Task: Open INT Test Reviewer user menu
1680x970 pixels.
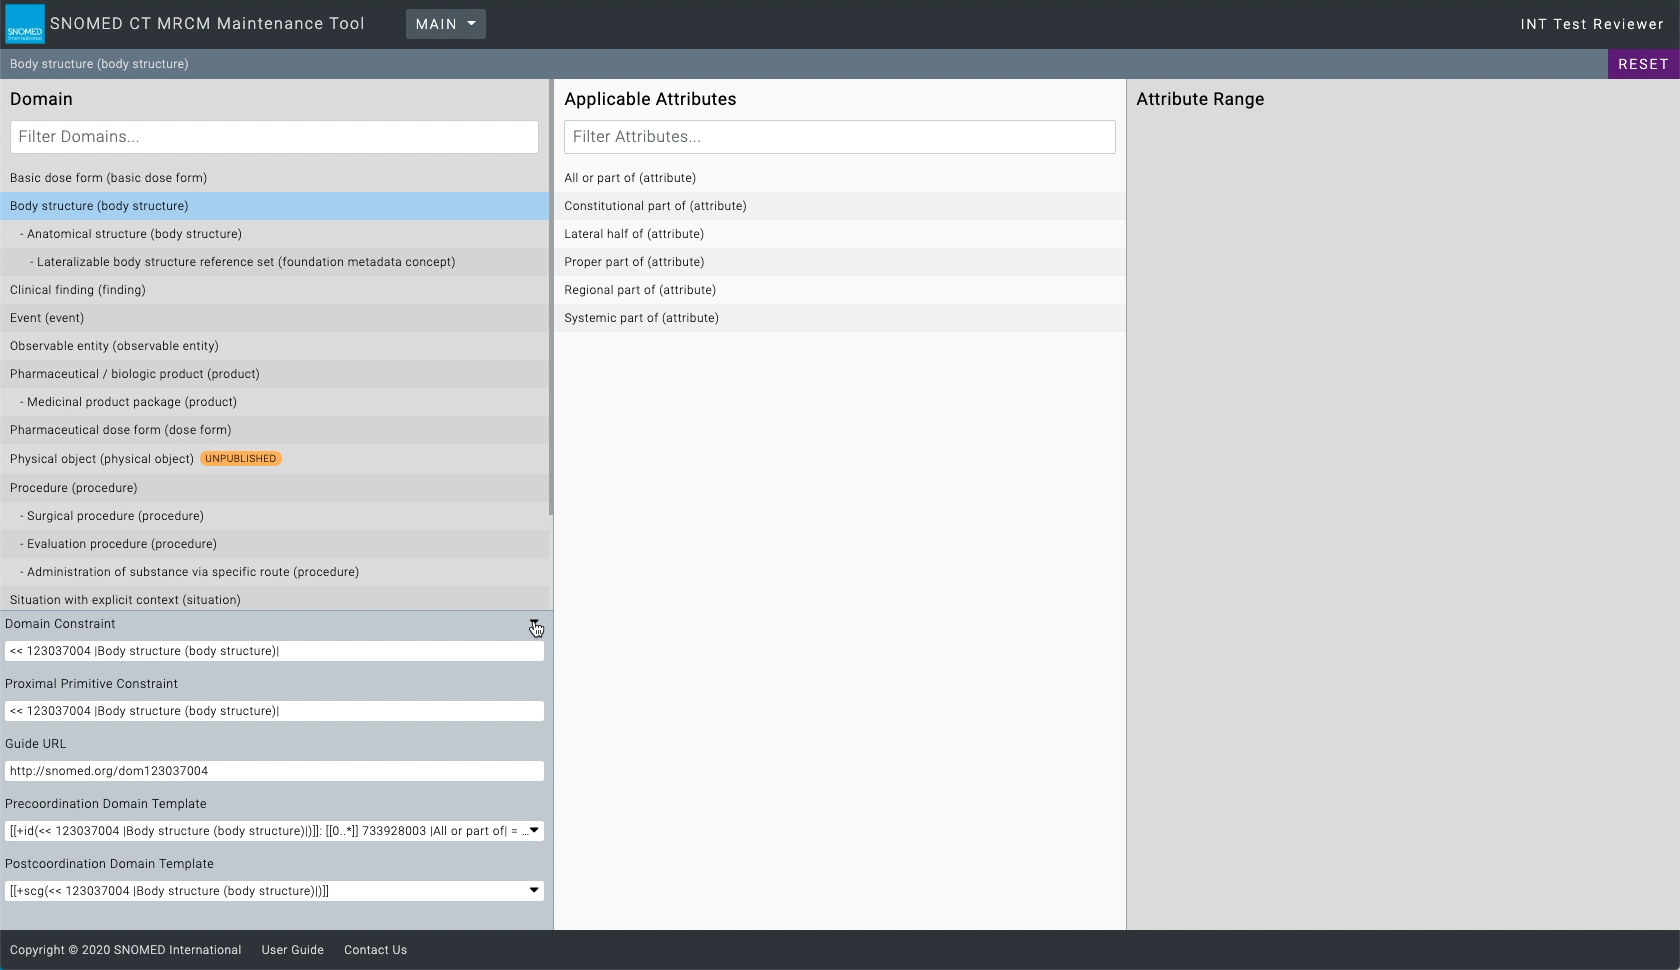Action: click(x=1592, y=24)
